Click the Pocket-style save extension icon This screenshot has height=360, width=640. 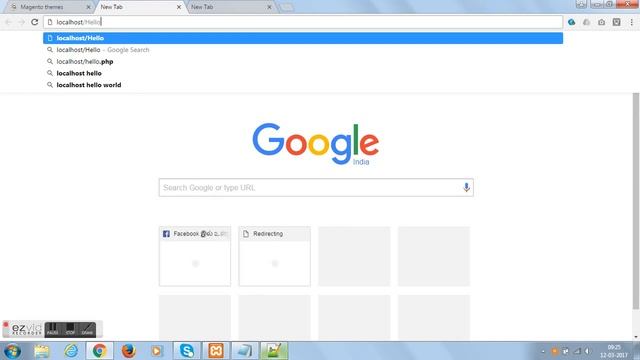pos(616,22)
